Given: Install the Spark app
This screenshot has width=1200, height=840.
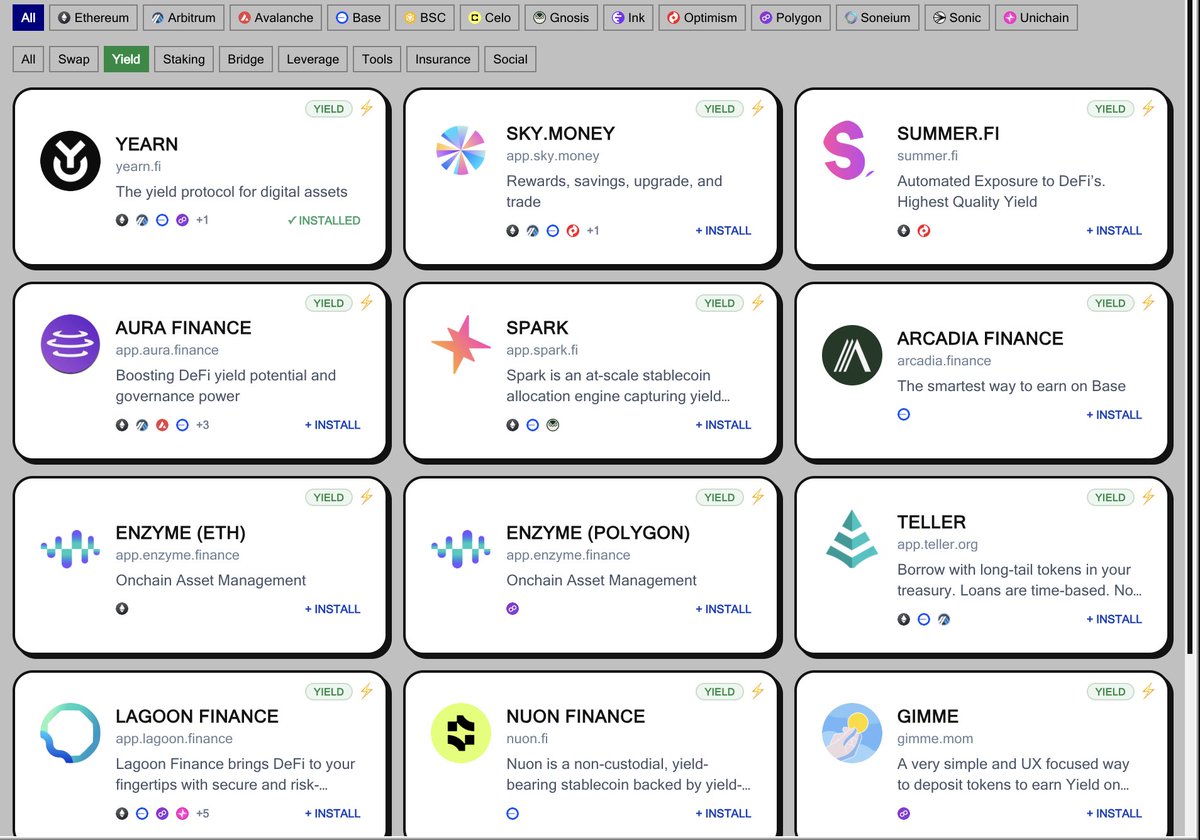Looking at the screenshot, I should tap(723, 424).
